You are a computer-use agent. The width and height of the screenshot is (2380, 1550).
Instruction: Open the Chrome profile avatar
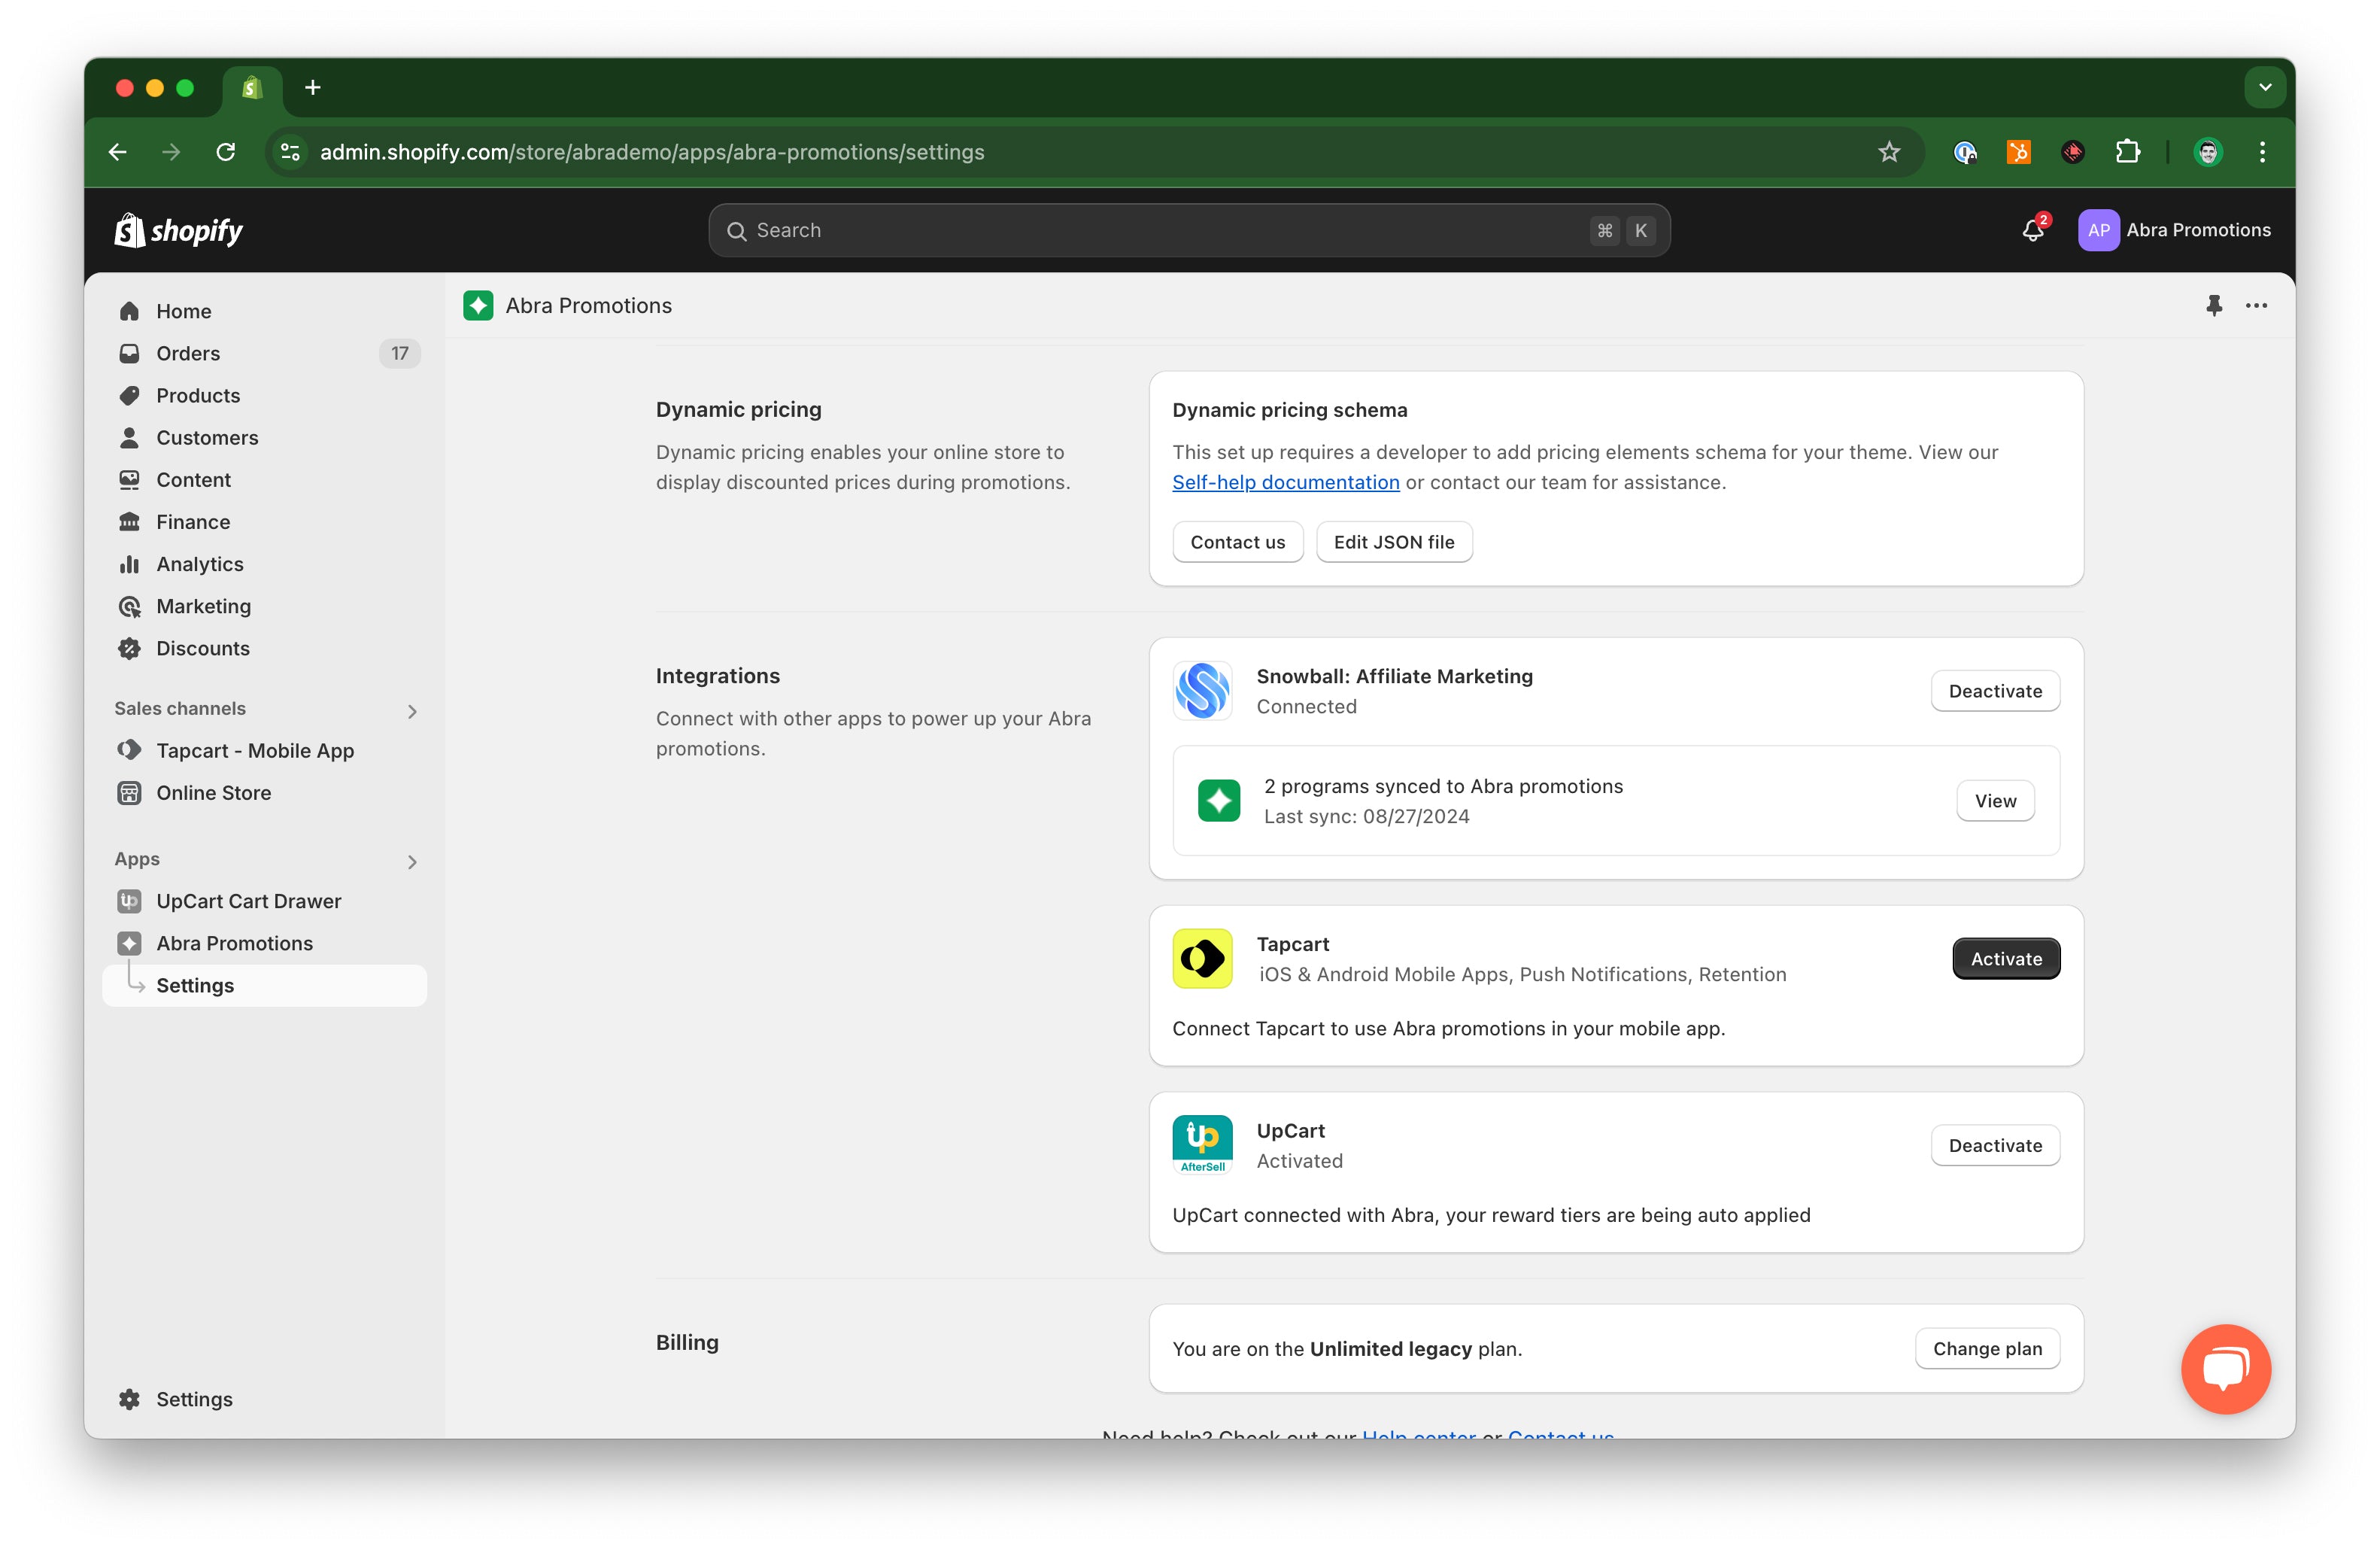coord(2208,152)
